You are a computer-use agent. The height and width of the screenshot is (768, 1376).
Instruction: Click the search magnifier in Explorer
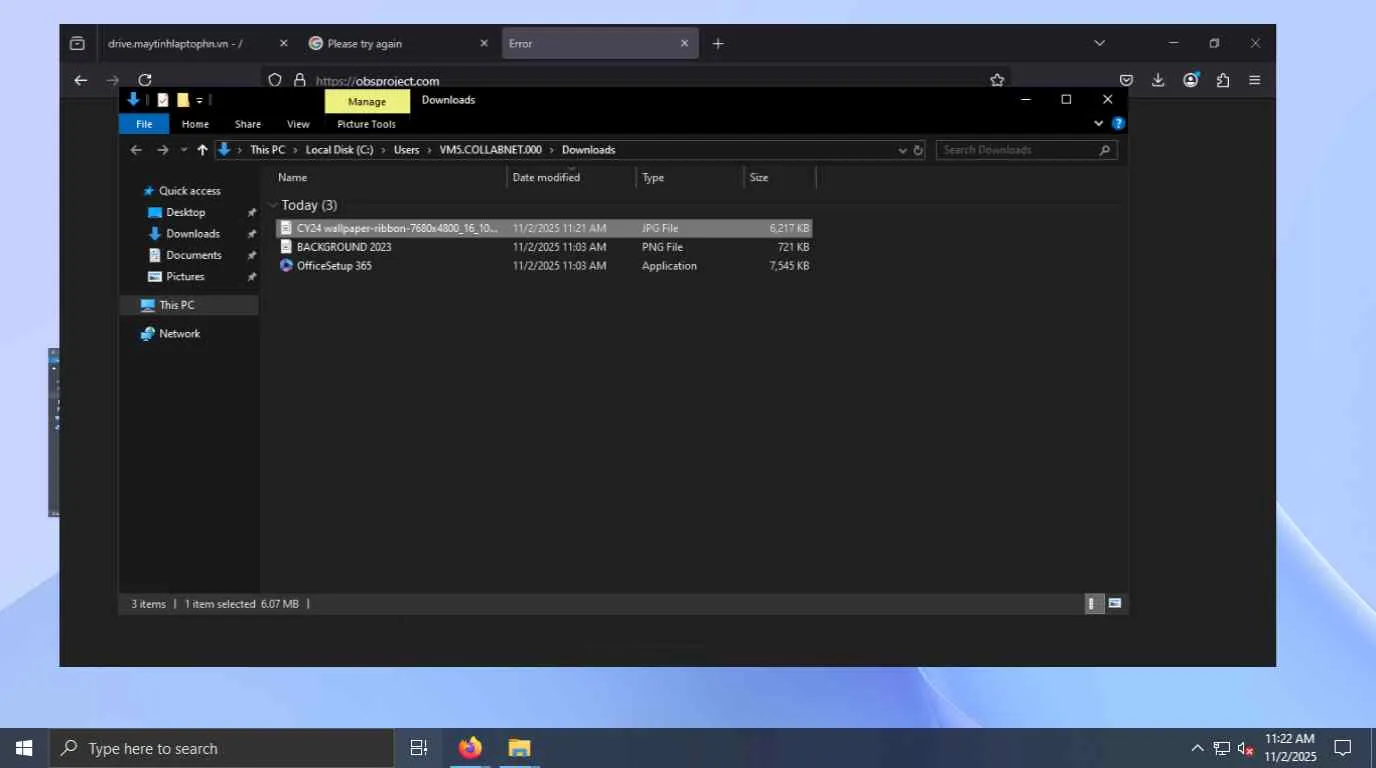(x=1105, y=150)
